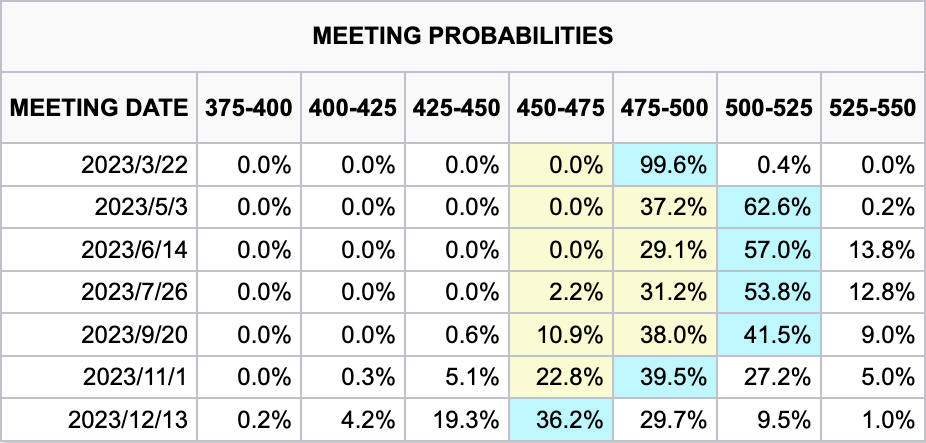
Task: Click the MEETING DATE column header
Action: [99, 107]
